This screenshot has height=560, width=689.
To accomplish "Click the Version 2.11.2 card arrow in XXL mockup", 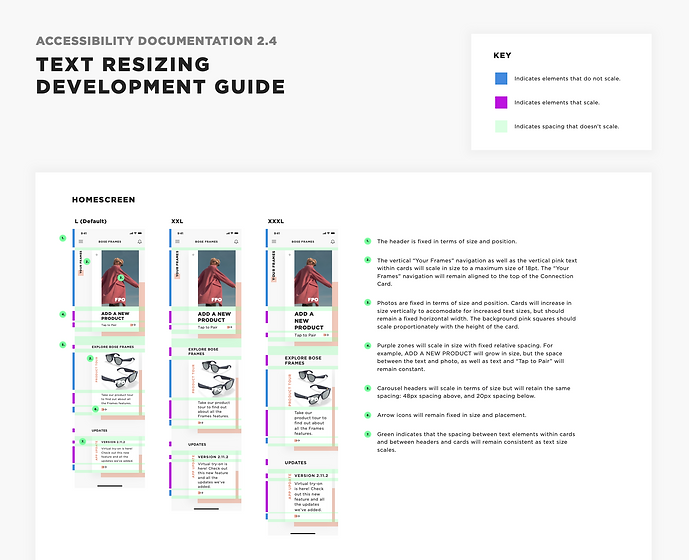I will click(200, 493).
